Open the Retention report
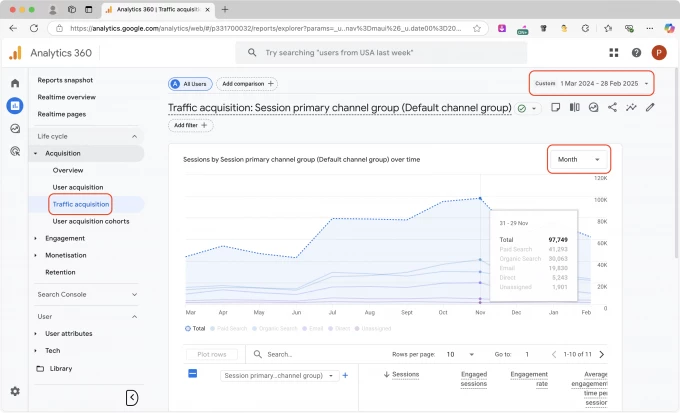 tap(60, 272)
